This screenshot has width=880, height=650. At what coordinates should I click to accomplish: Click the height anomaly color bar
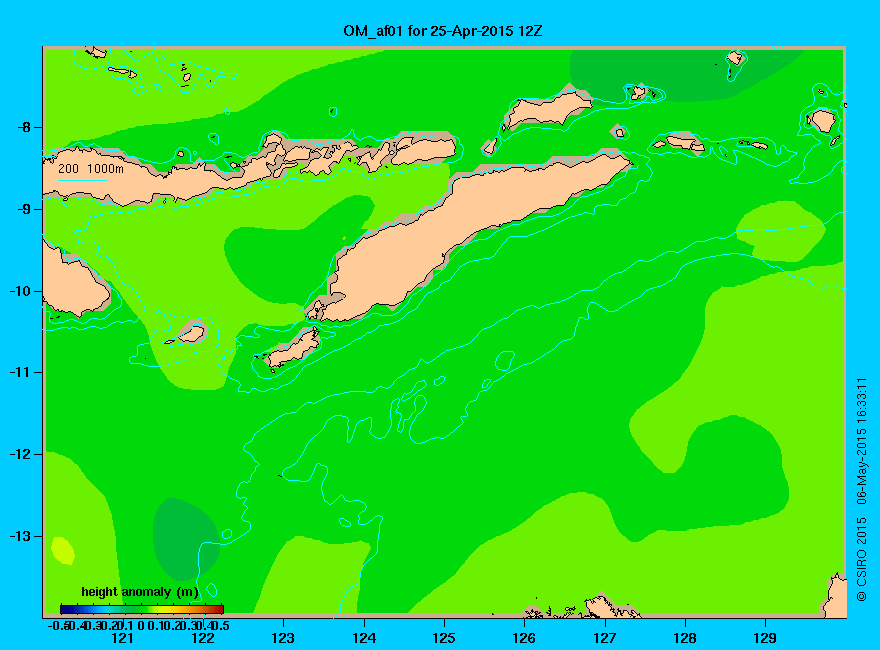[141, 609]
